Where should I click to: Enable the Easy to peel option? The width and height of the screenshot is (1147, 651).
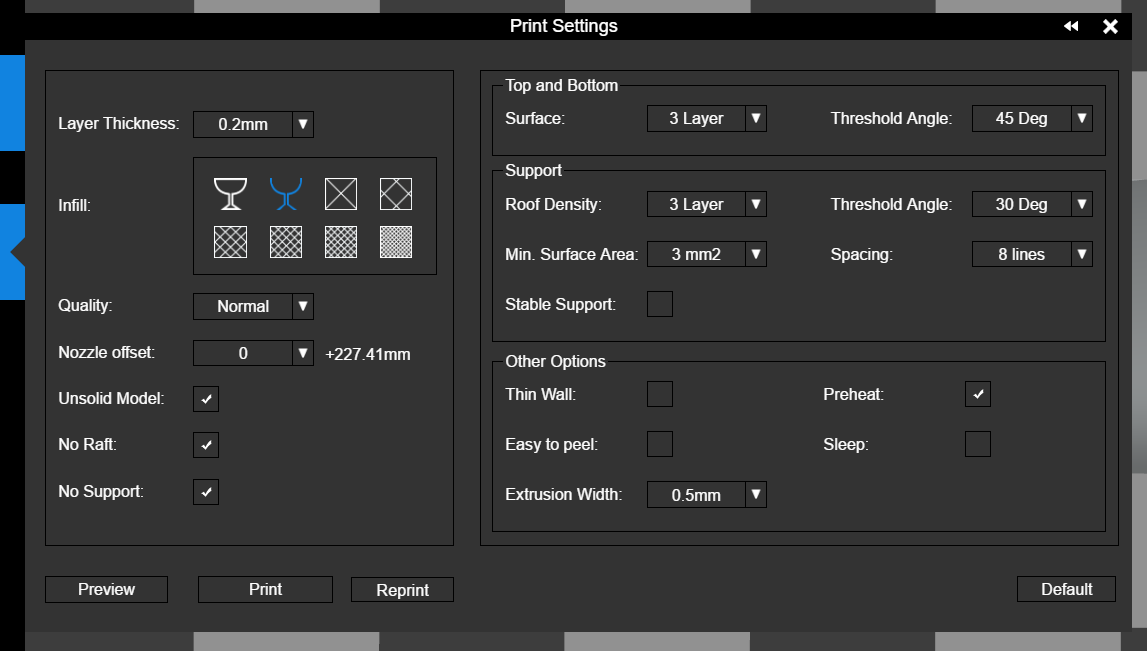pyautogui.click(x=660, y=444)
